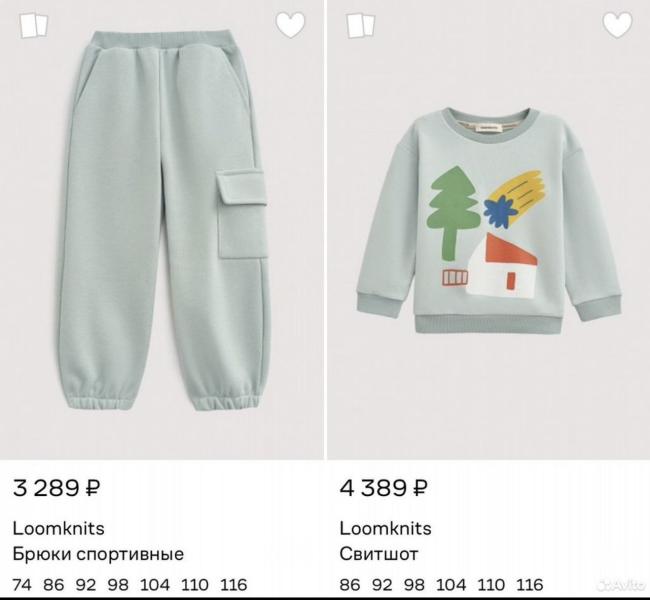Open similar items icon on sweatshirt card
This screenshot has width=650, height=600.
361,25
